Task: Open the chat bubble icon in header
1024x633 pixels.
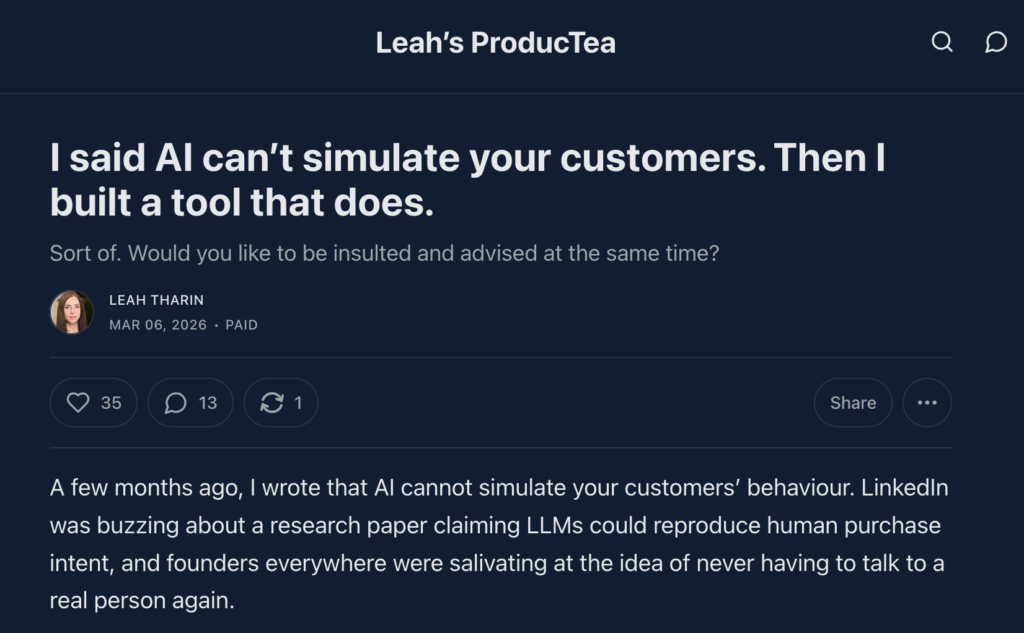Action: pyautogui.click(x=996, y=42)
